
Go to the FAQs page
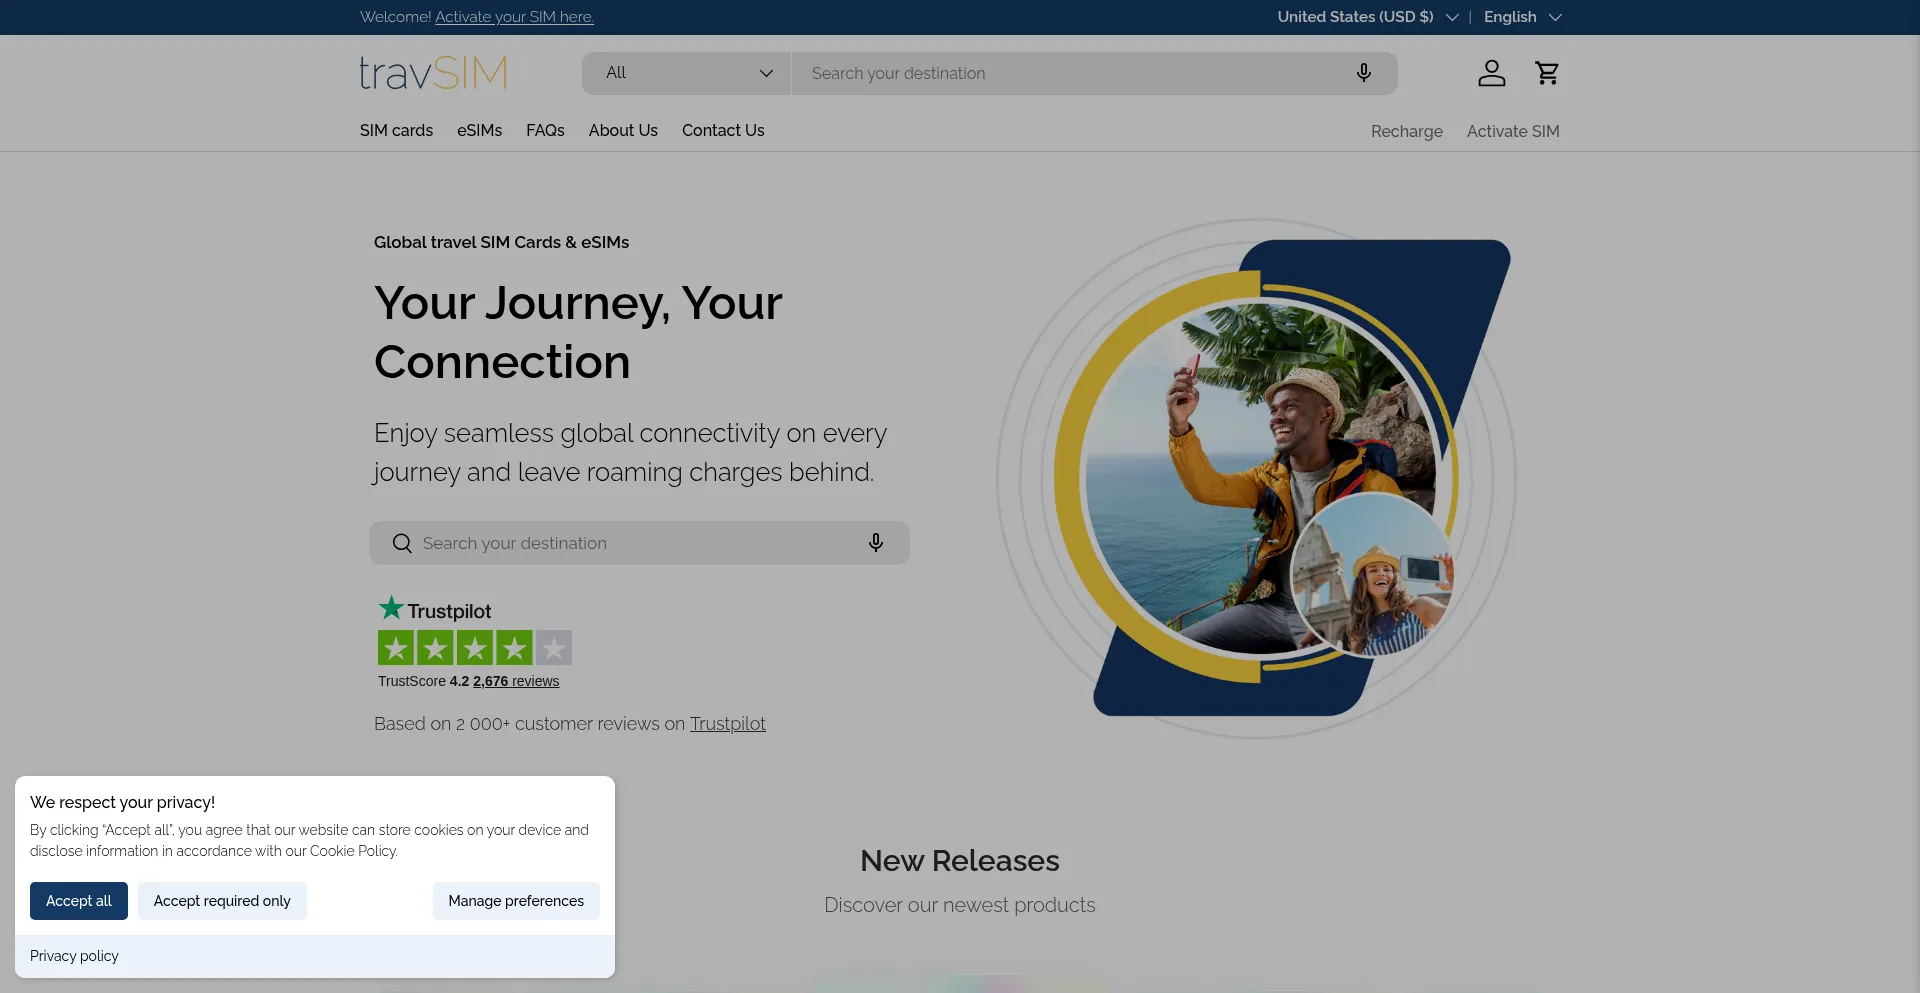pos(545,130)
